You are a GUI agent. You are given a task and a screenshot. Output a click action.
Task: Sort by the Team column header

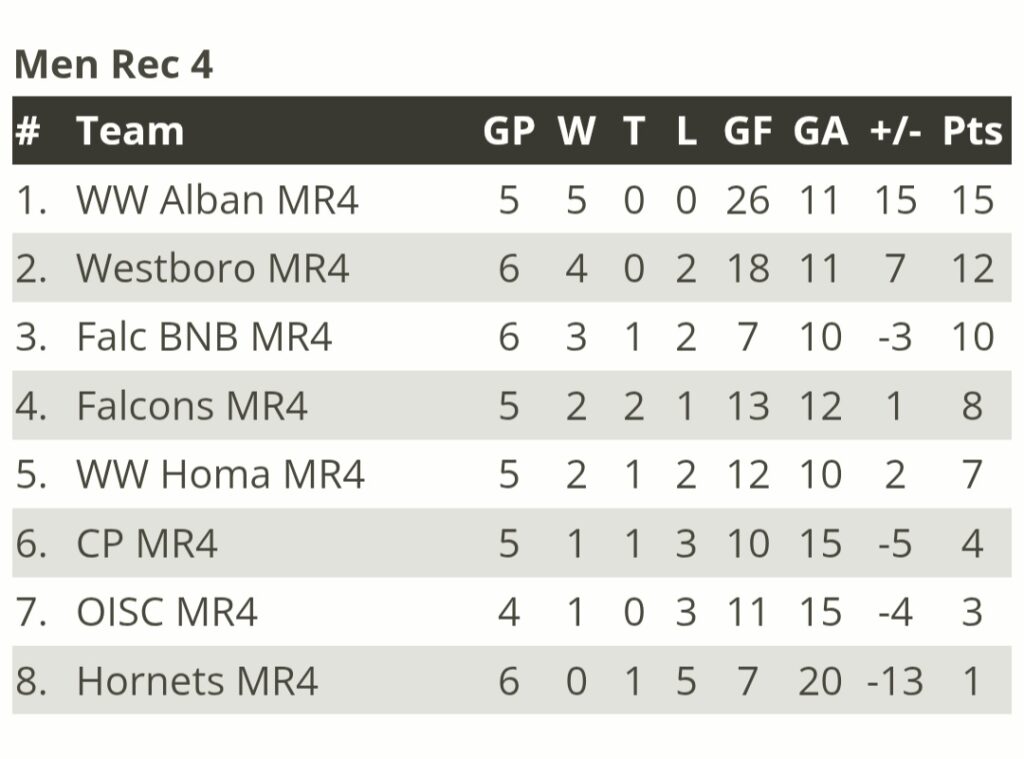(x=130, y=131)
